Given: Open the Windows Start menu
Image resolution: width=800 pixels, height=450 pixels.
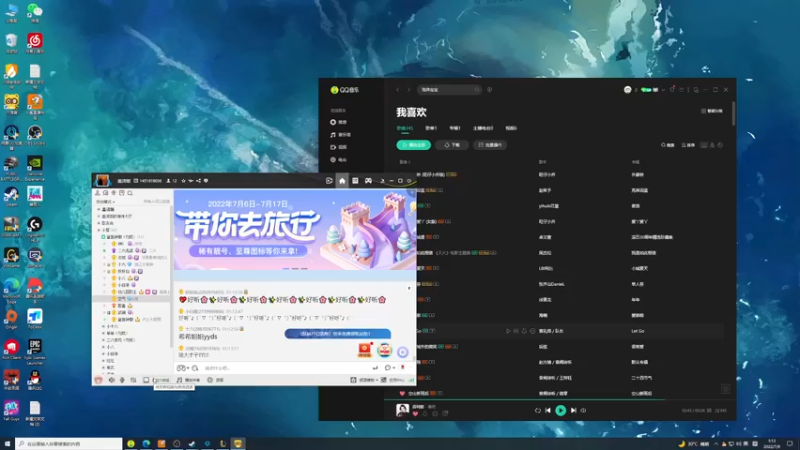Looking at the screenshot, I should pyautogui.click(x=7, y=443).
